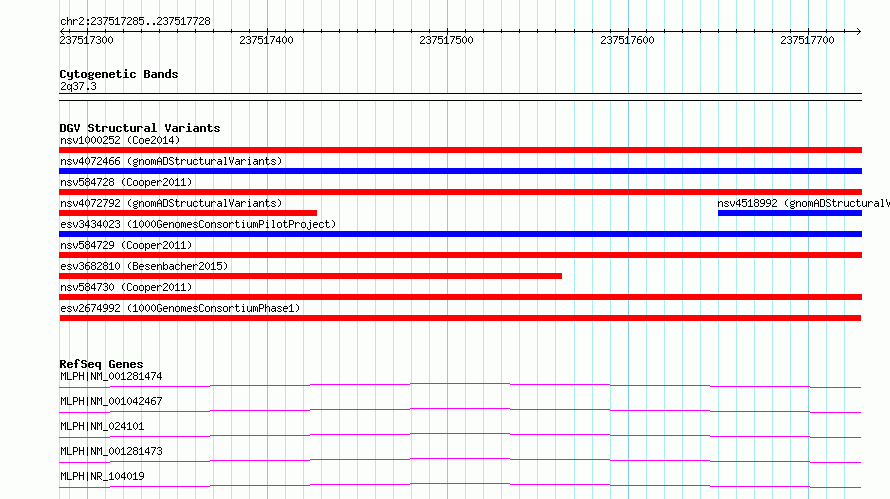Click the red bar of nsv584730
This screenshot has width=890, height=499.
pos(460,297)
